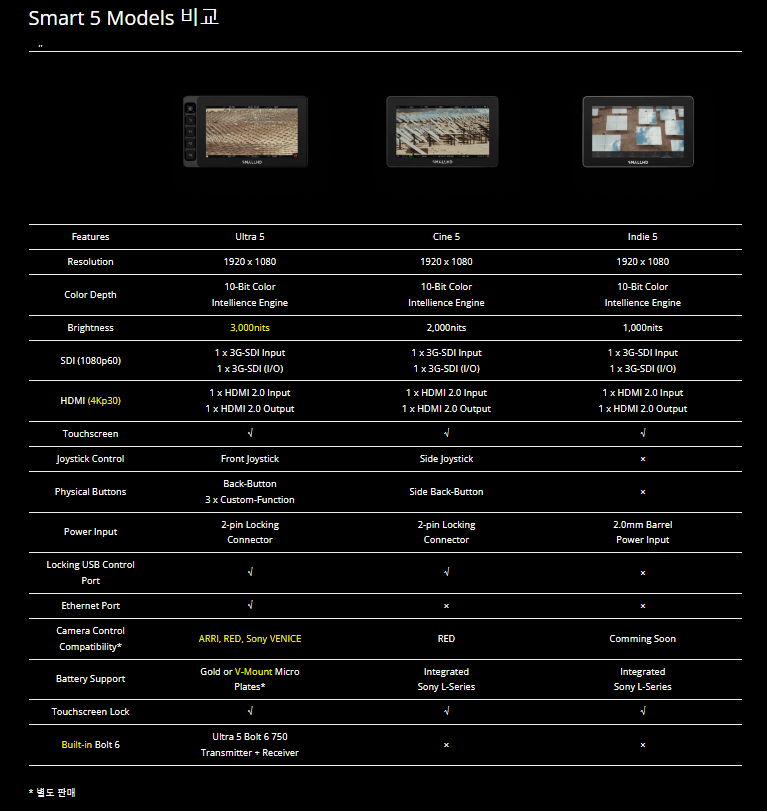Click the "Touchscreen" row label
767x811 pixels.
coord(91,434)
